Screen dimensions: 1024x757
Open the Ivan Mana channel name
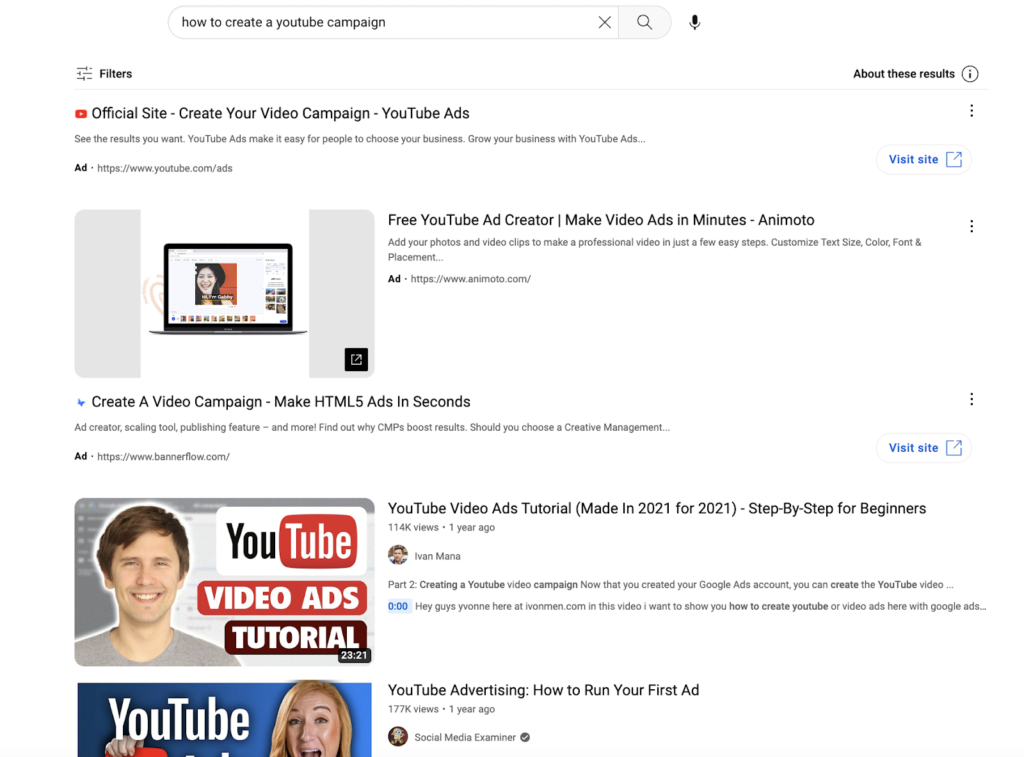pyautogui.click(x=438, y=556)
